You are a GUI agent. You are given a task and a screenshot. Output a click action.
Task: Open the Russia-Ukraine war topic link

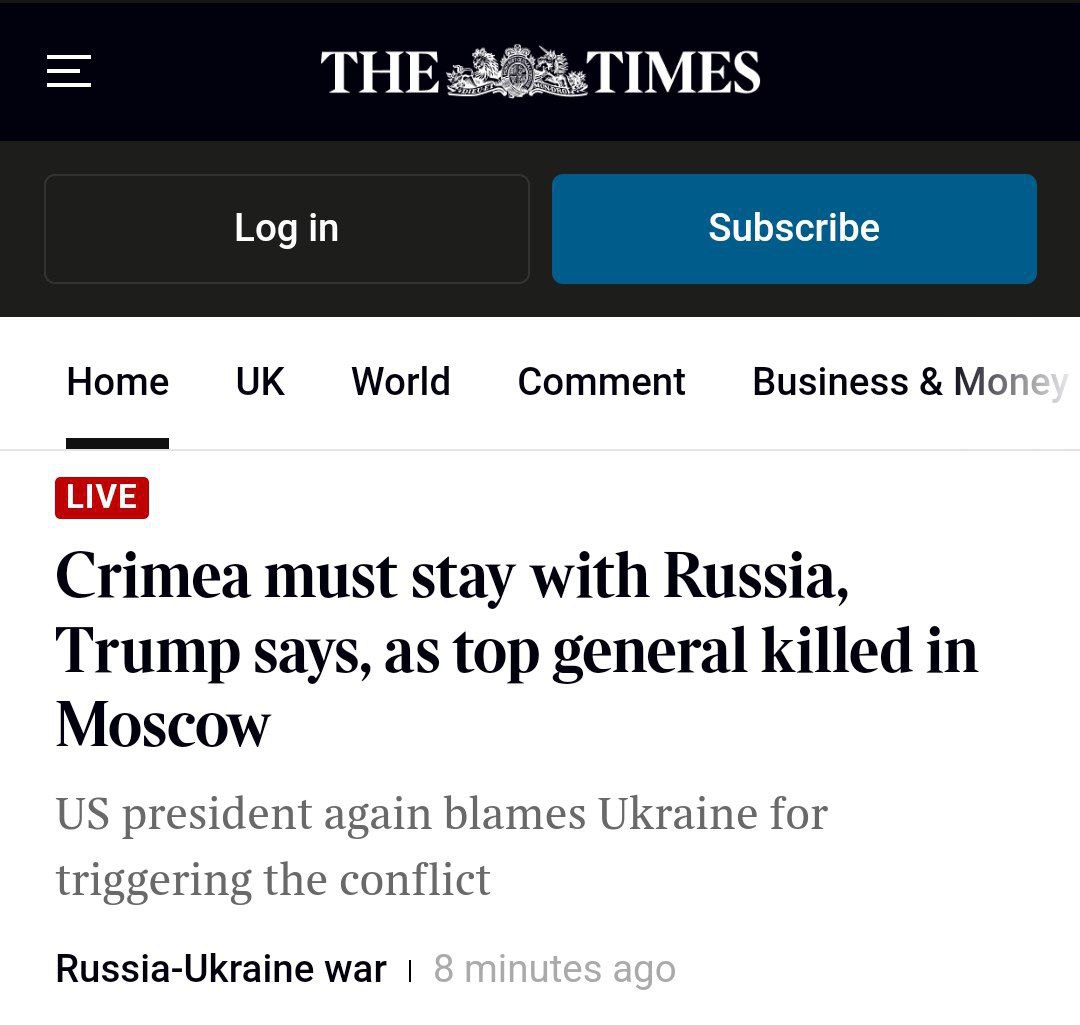[221, 969]
